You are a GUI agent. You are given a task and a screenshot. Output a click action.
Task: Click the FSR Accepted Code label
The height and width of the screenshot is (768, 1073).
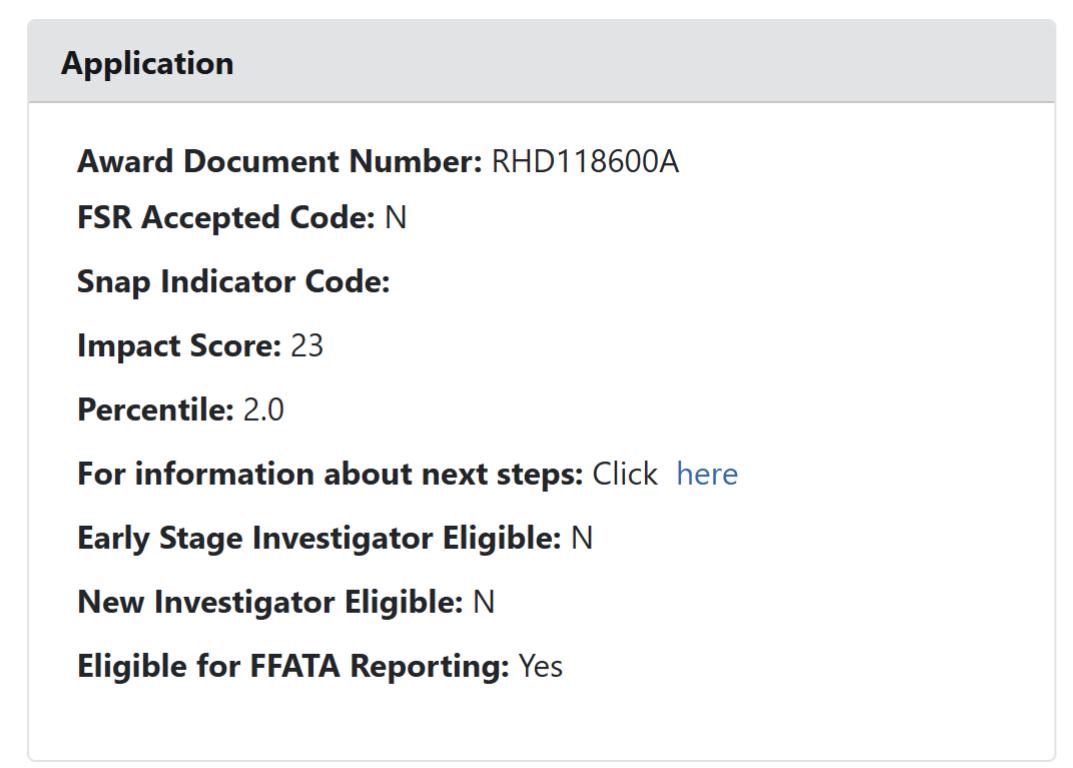pyautogui.click(x=226, y=218)
